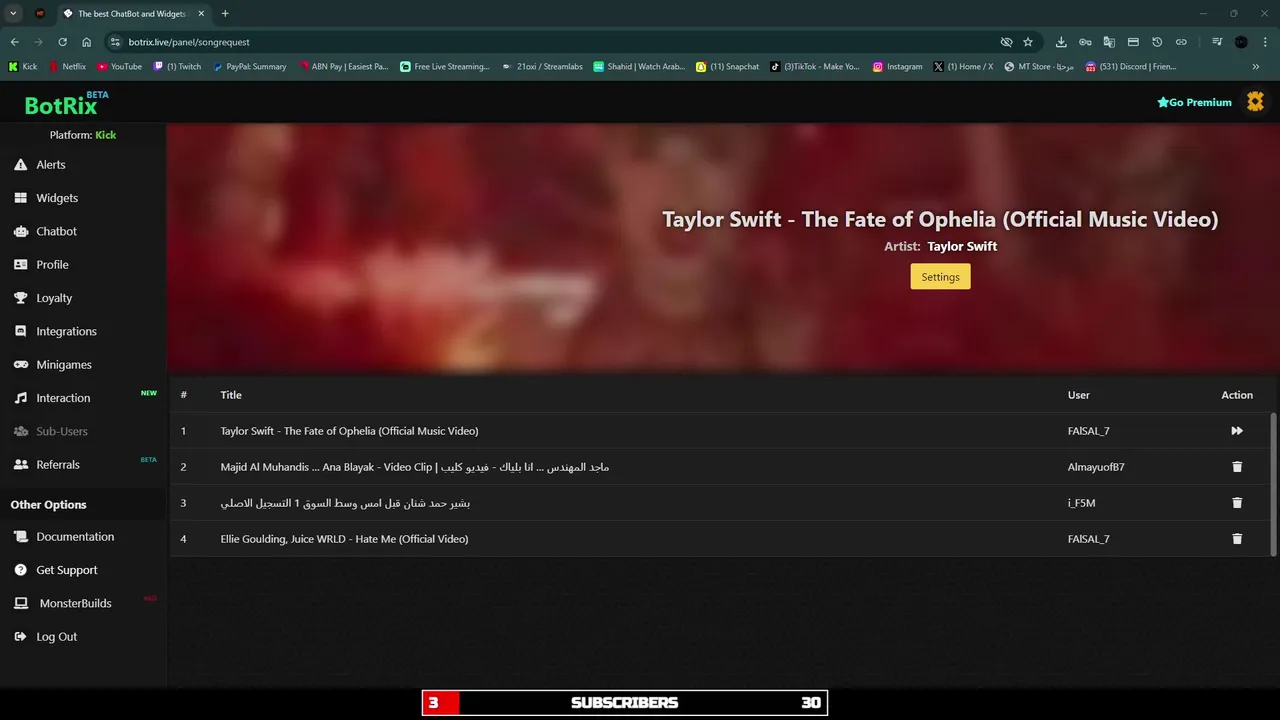
Task: Click the BotRix logo
Action: coord(66,104)
